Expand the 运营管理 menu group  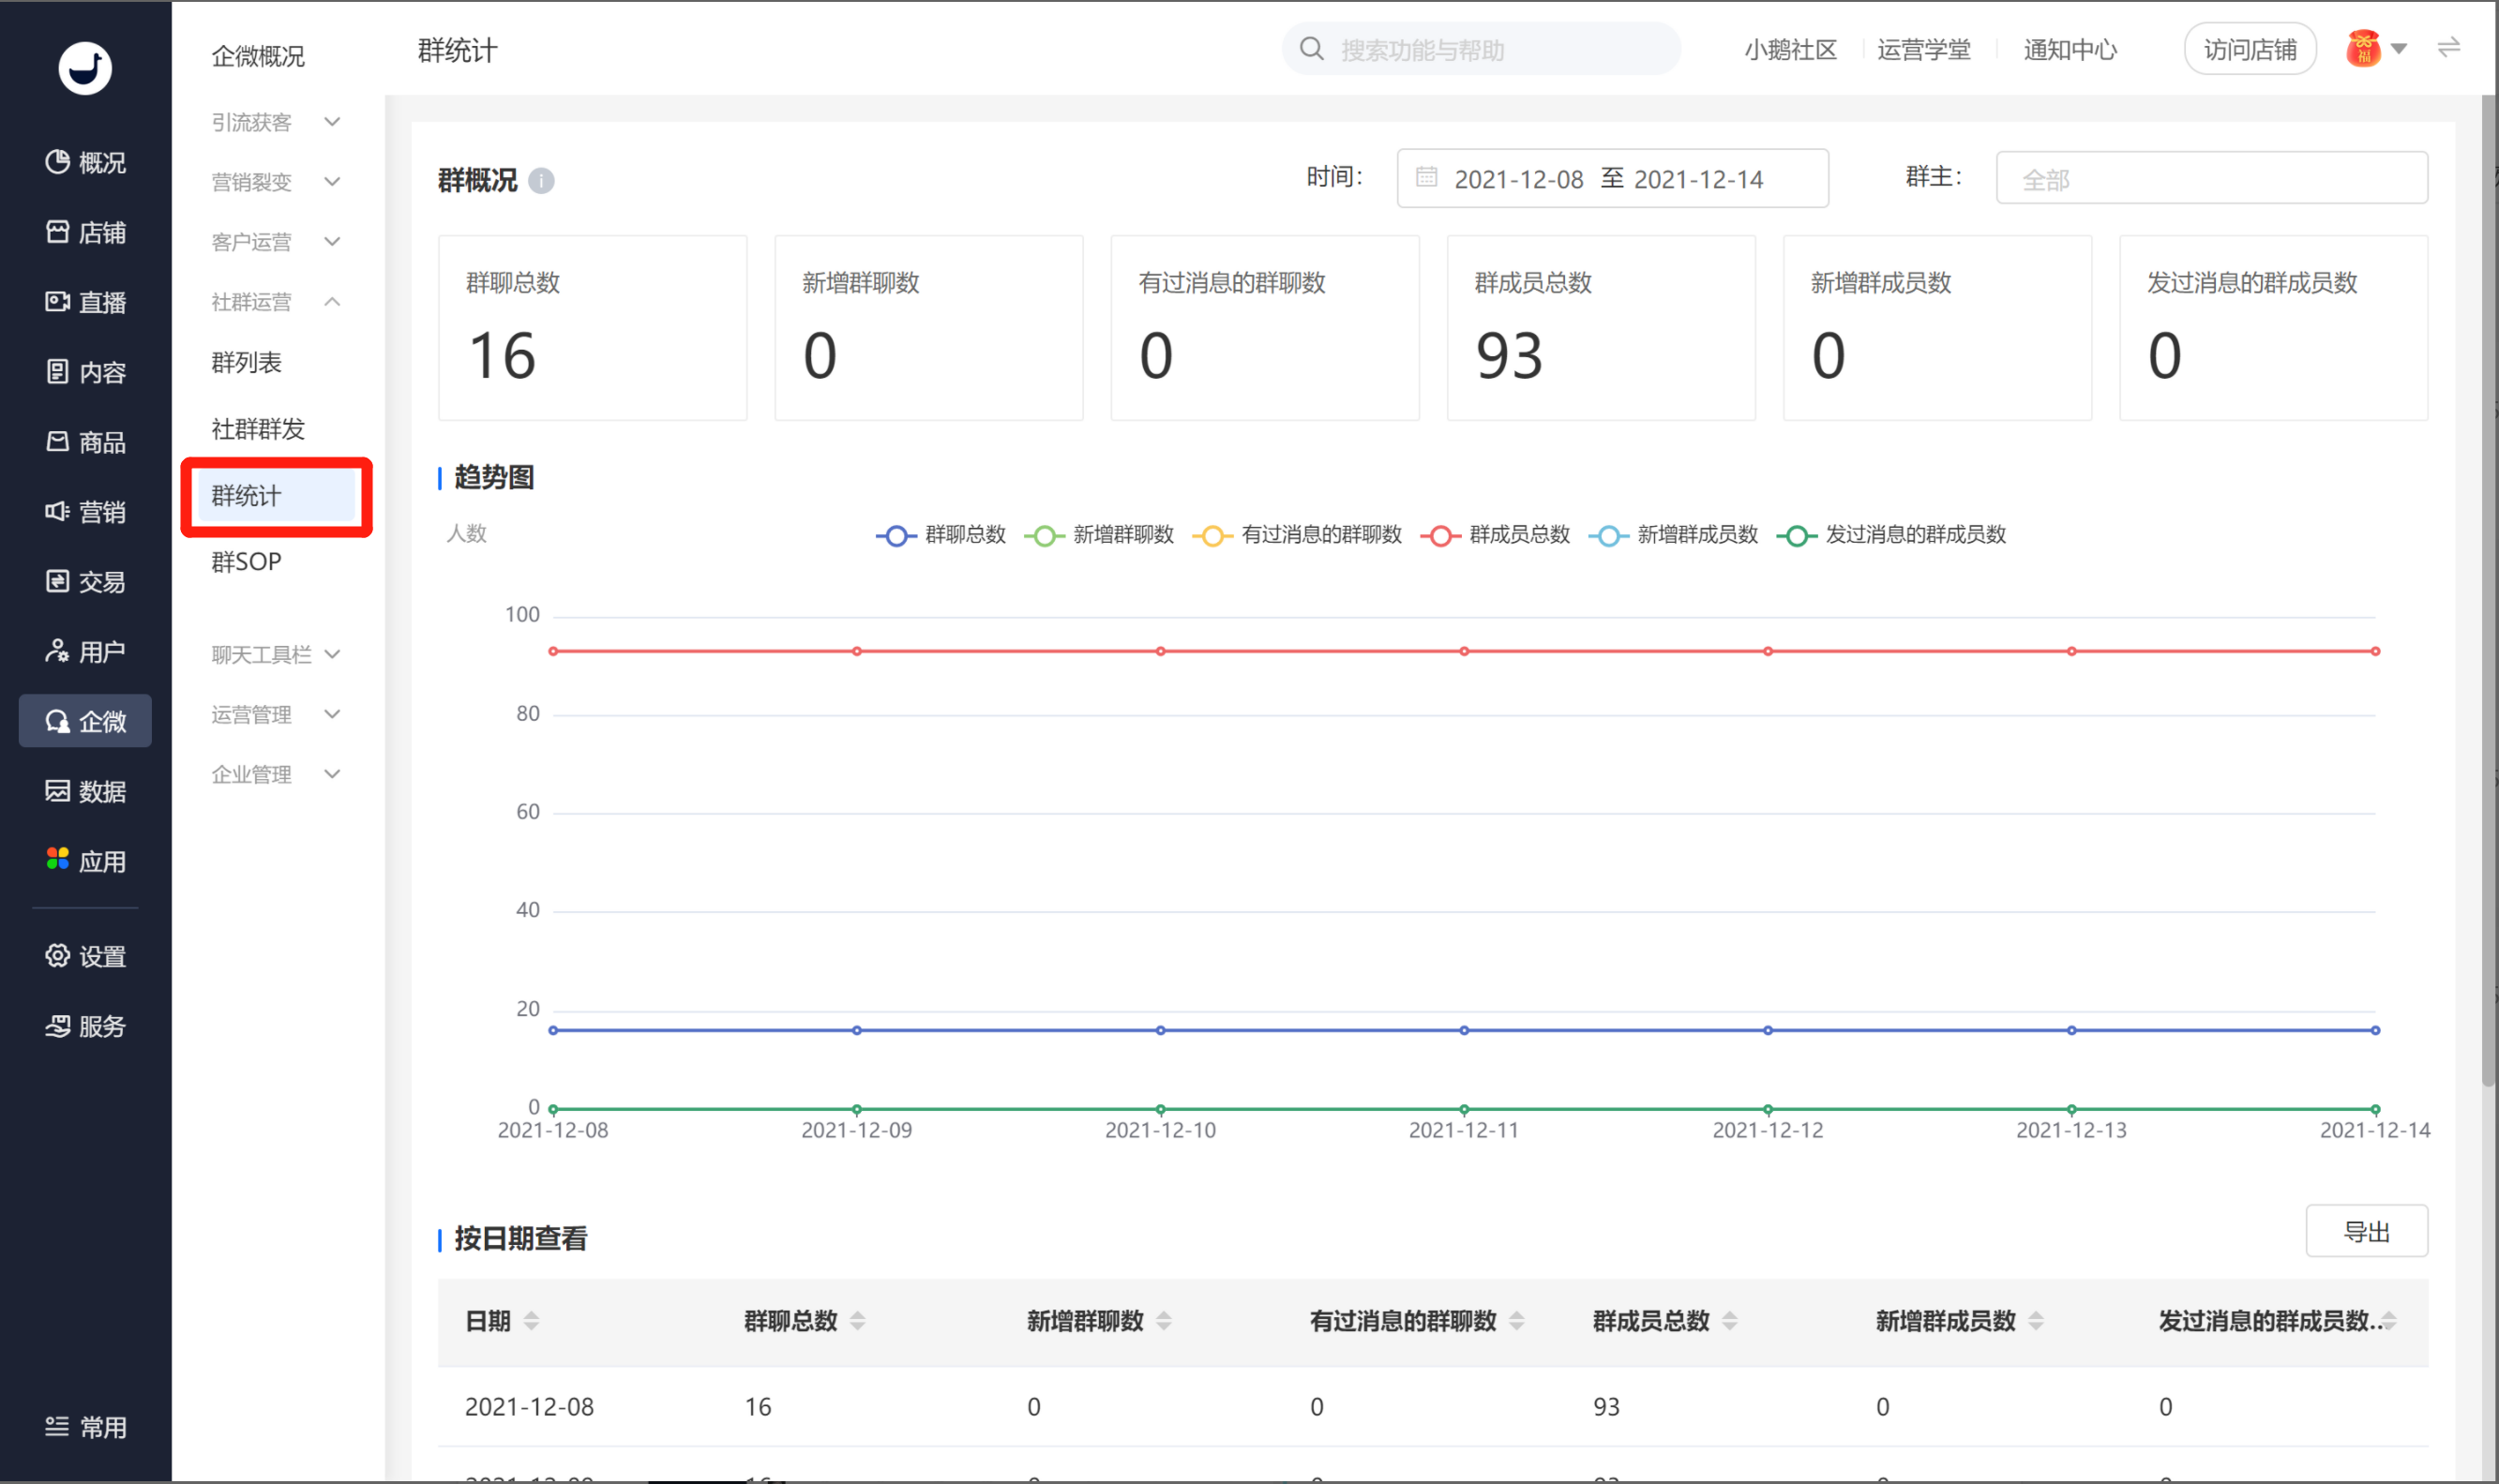(x=277, y=714)
